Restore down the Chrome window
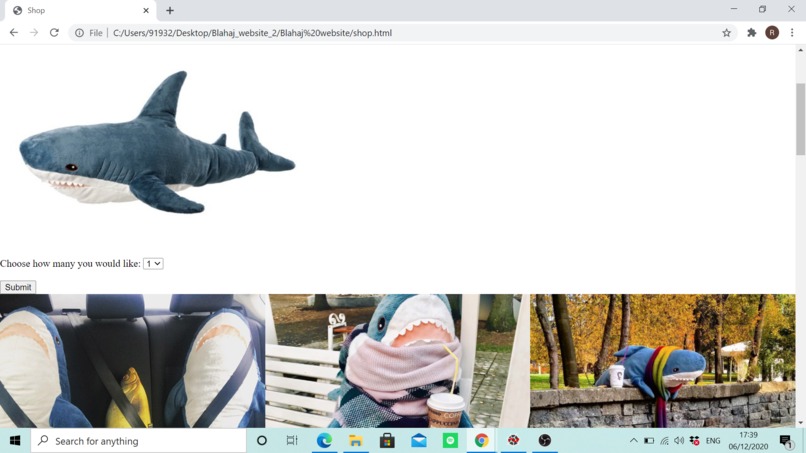The height and width of the screenshot is (453, 806). point(762,9)
